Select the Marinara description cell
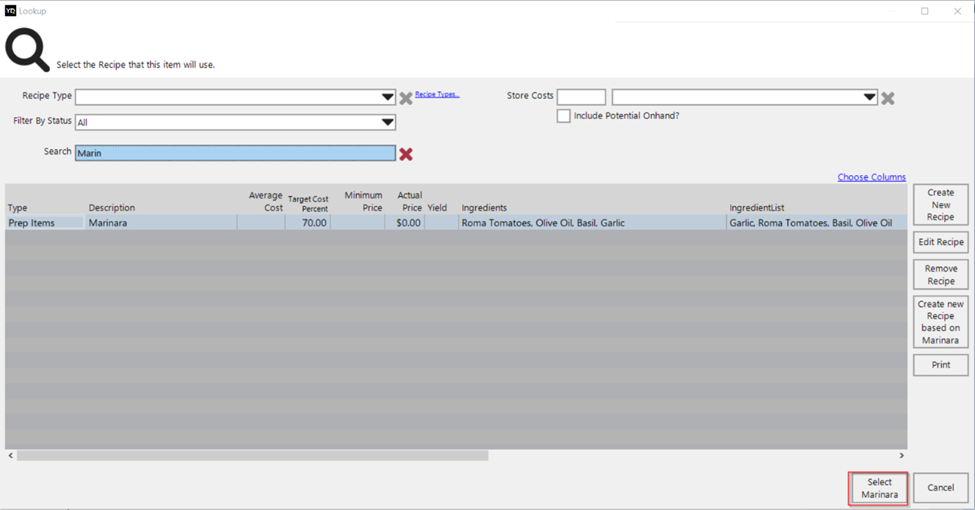 pos(160,223)
